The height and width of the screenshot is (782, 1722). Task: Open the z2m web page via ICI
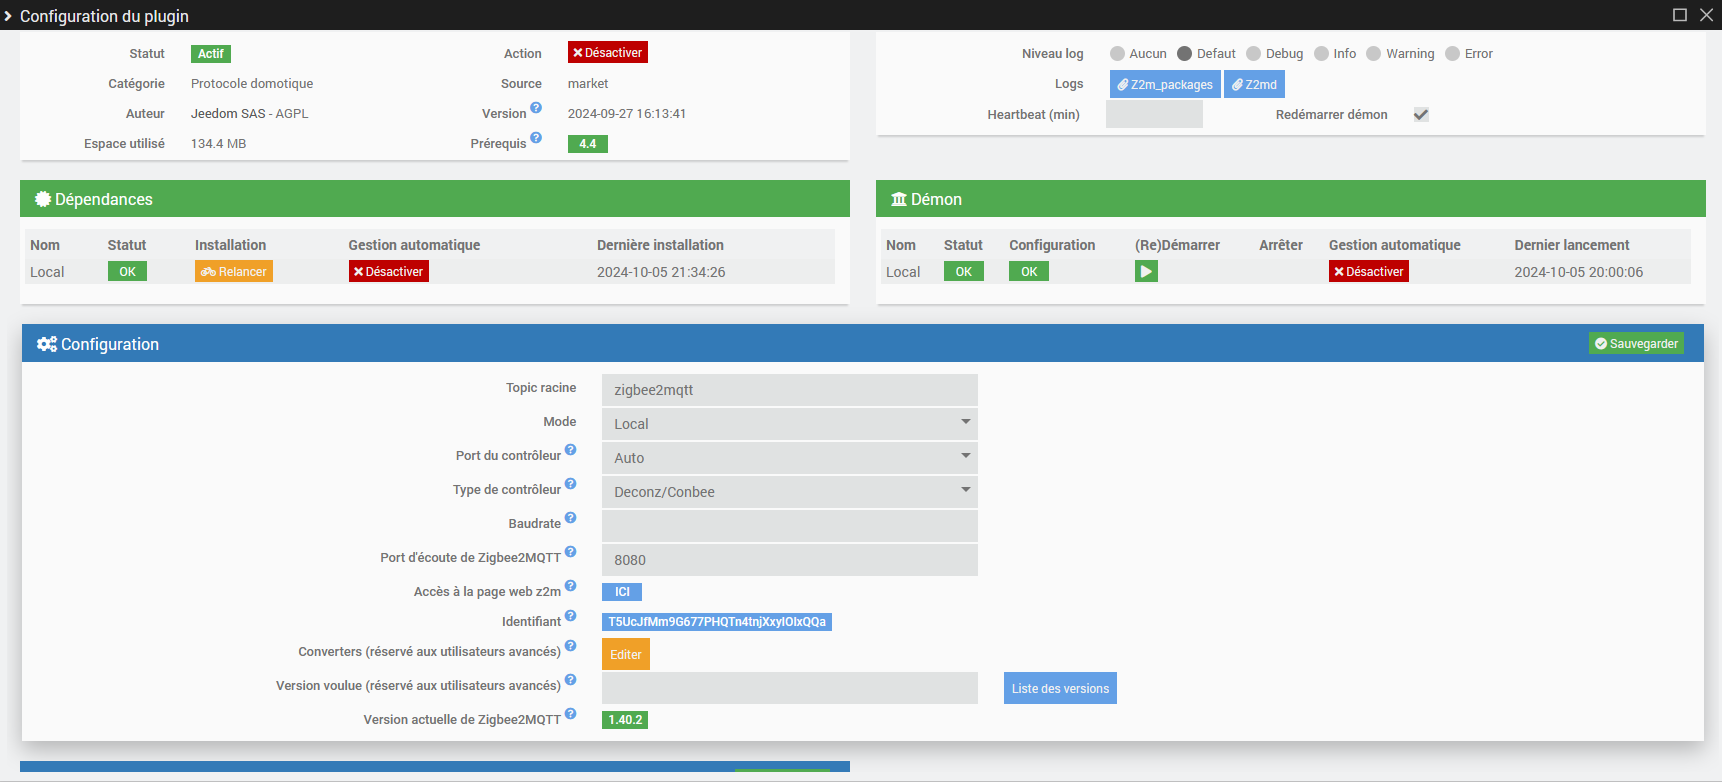point(622,592)
